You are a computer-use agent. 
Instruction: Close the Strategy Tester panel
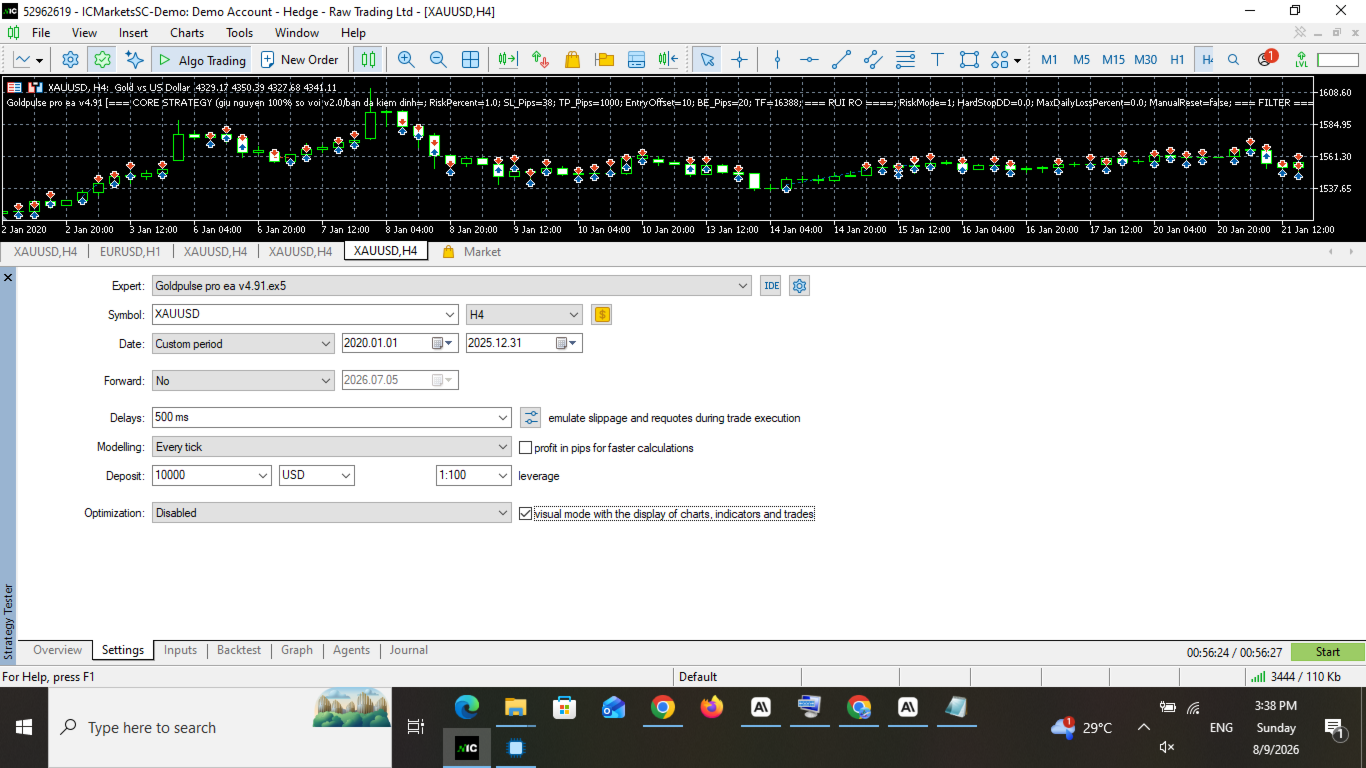[x=8, y=276]
